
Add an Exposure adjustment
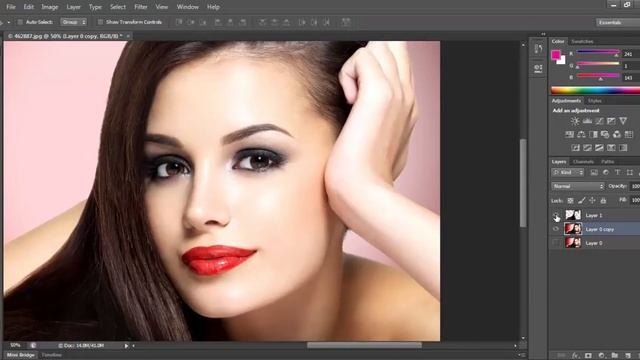pyautogui.click(x=611, y=121)
